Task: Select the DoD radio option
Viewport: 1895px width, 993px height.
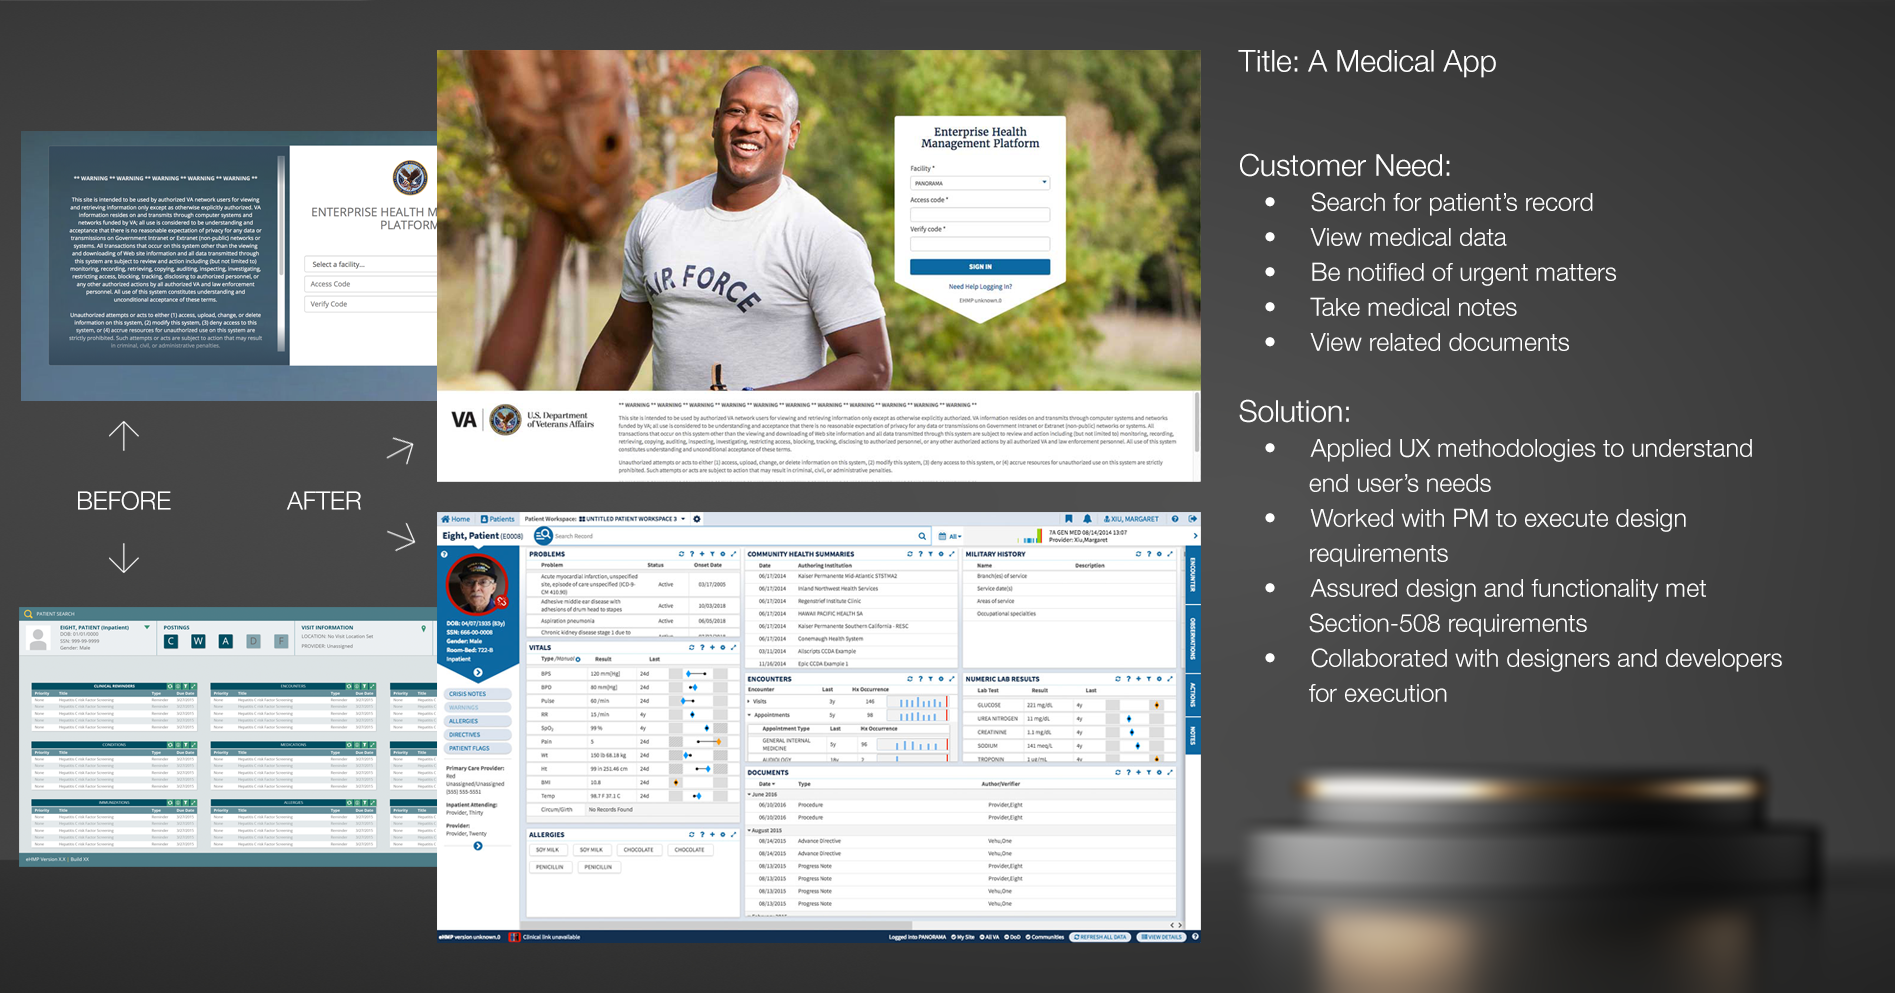Action: (1013, 937)
